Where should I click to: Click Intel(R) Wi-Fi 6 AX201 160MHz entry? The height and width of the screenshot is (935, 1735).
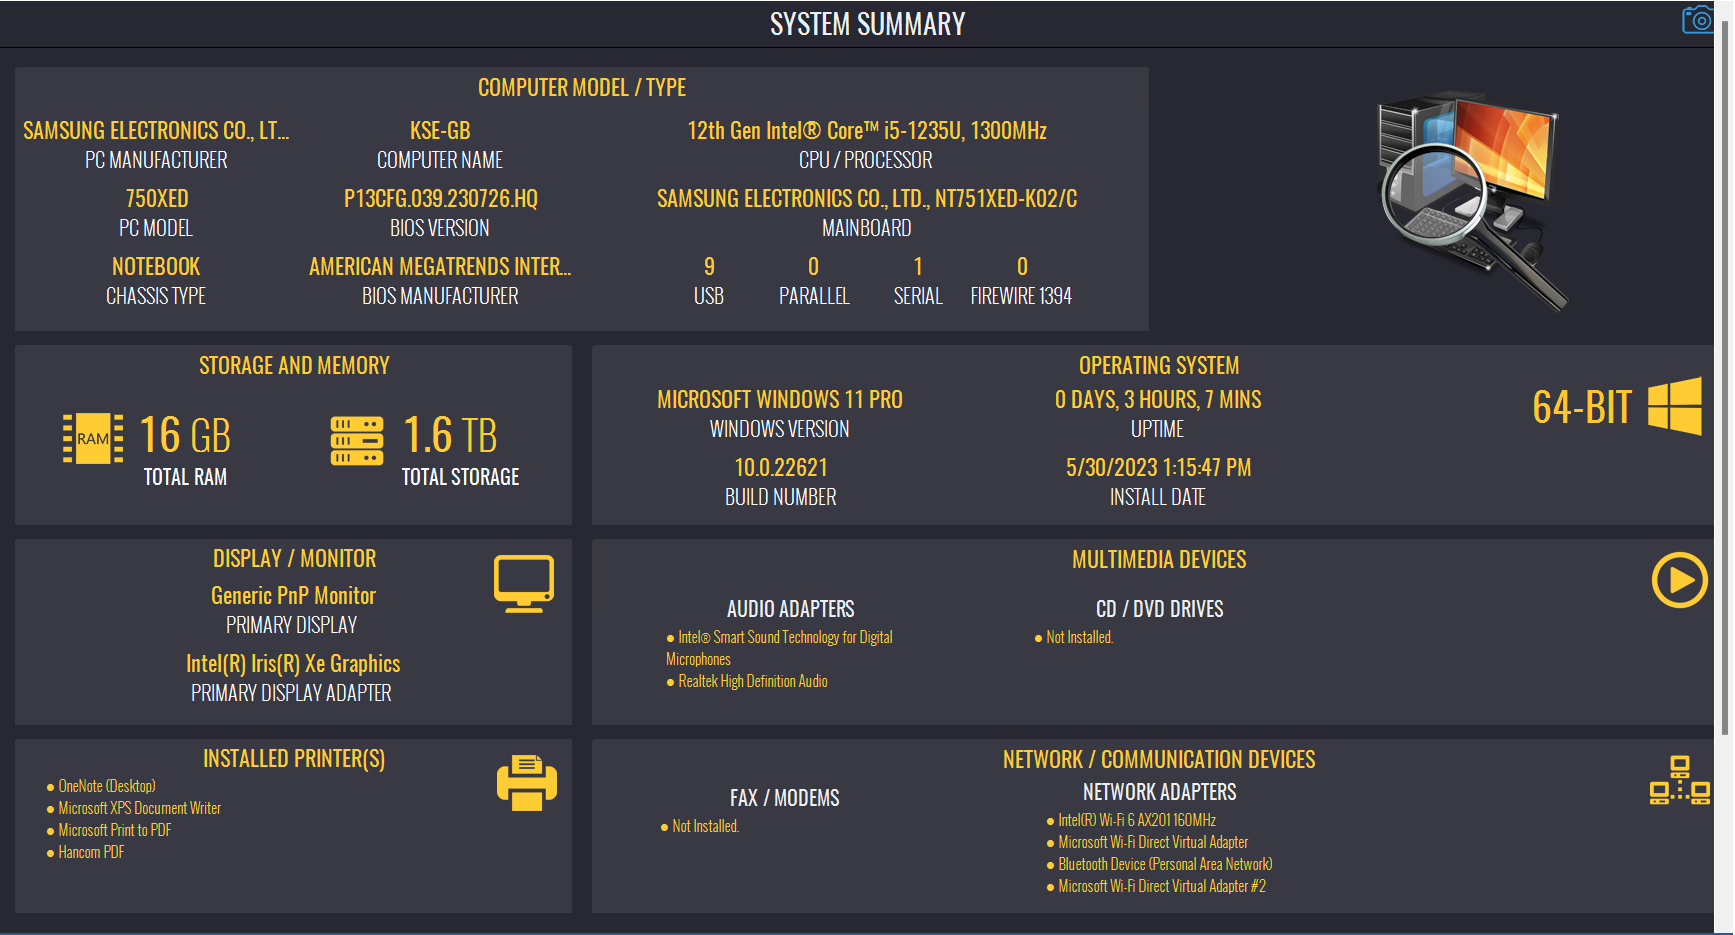coord(1131,820)
